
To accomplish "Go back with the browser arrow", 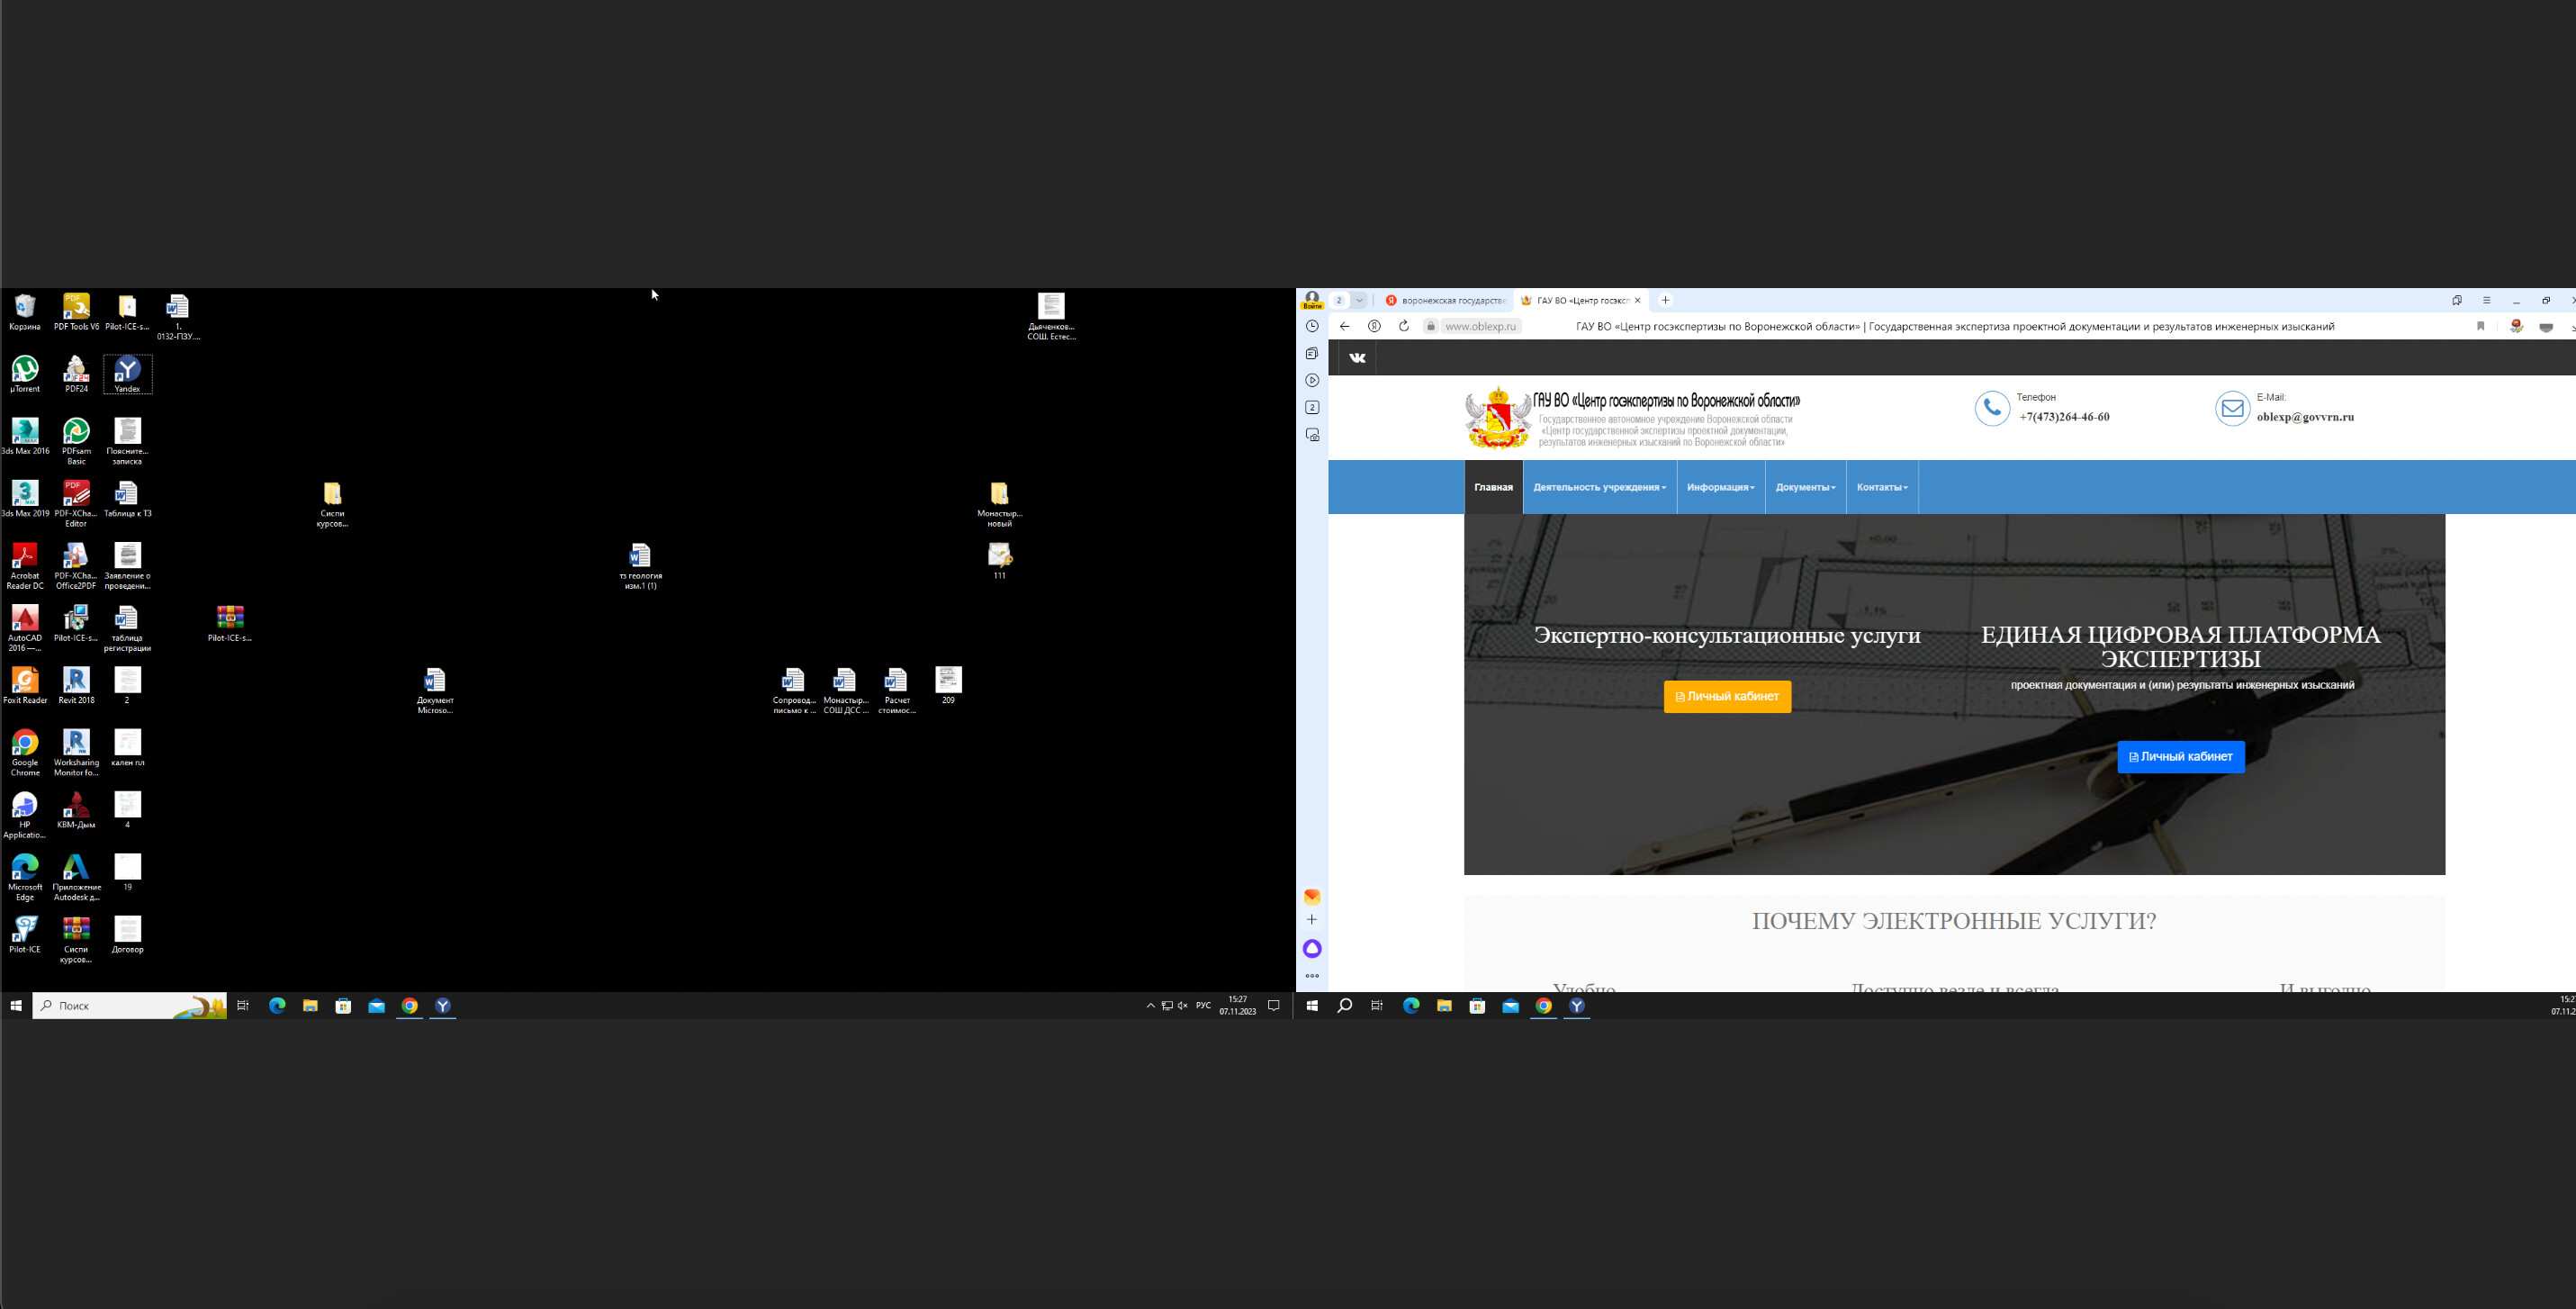I will (1344, 326).
